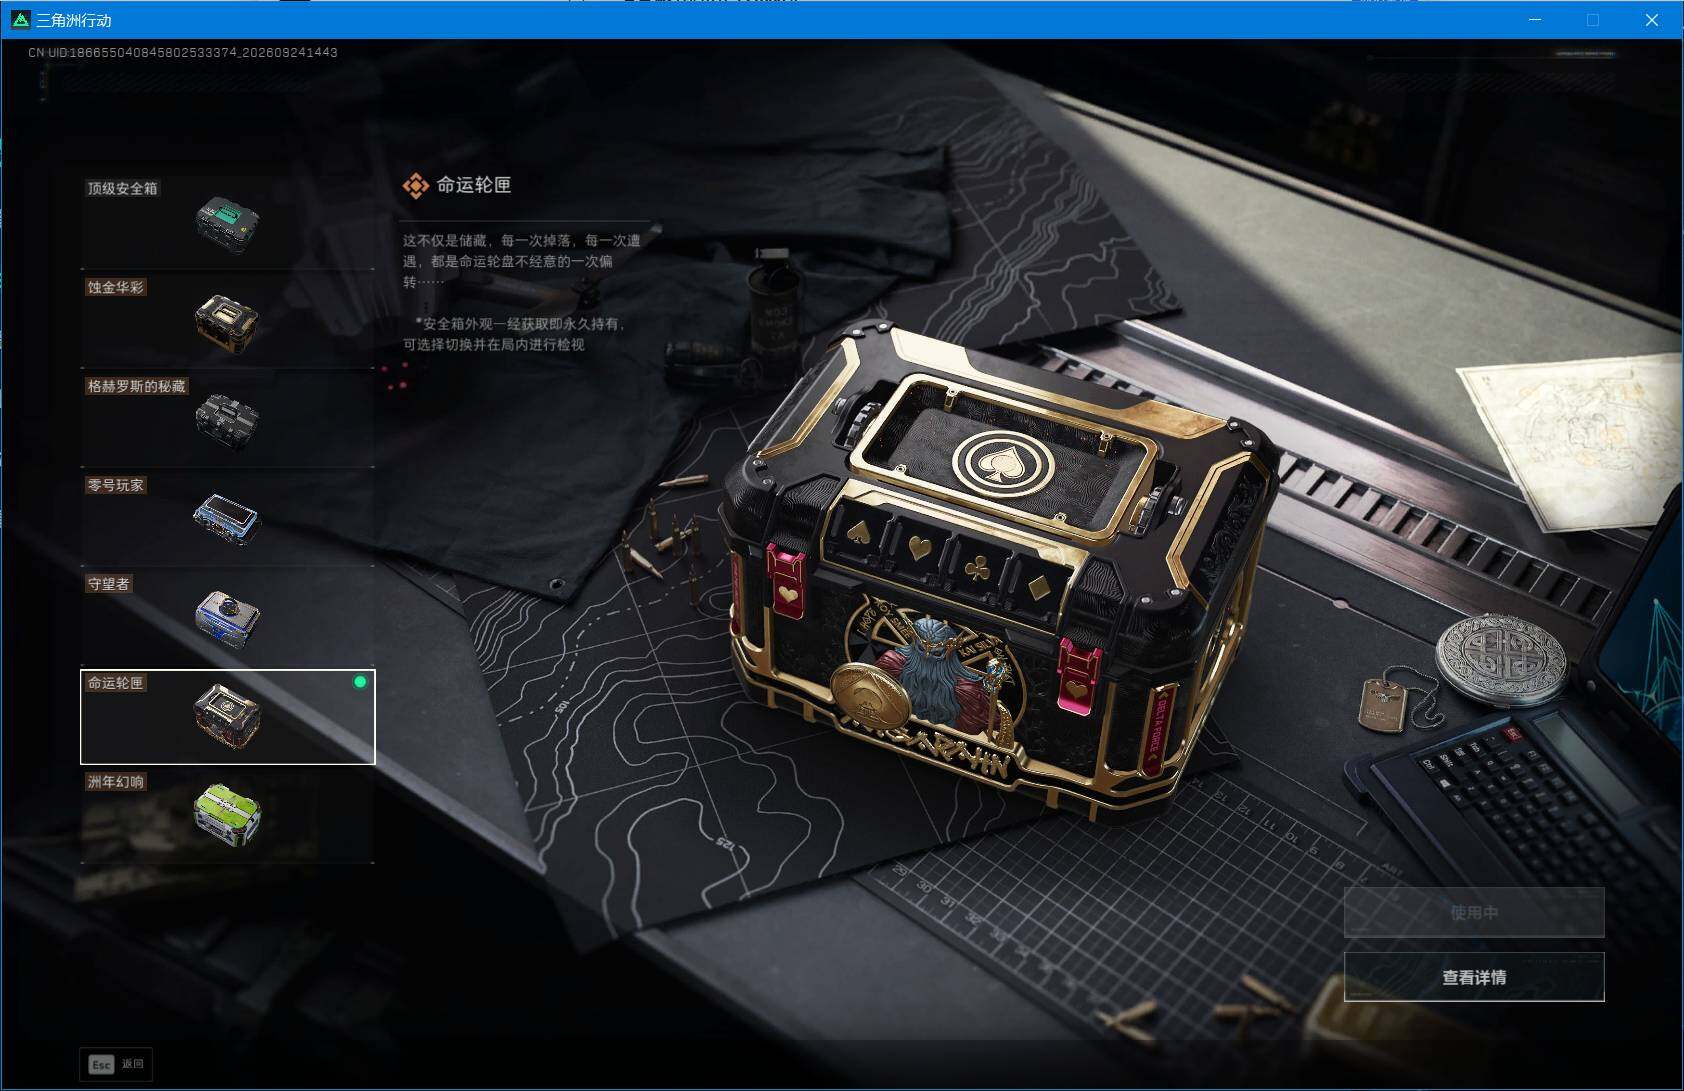1684x1091 pixels.
Task: Click the CN UID text string
Action: tap(183, 52)
